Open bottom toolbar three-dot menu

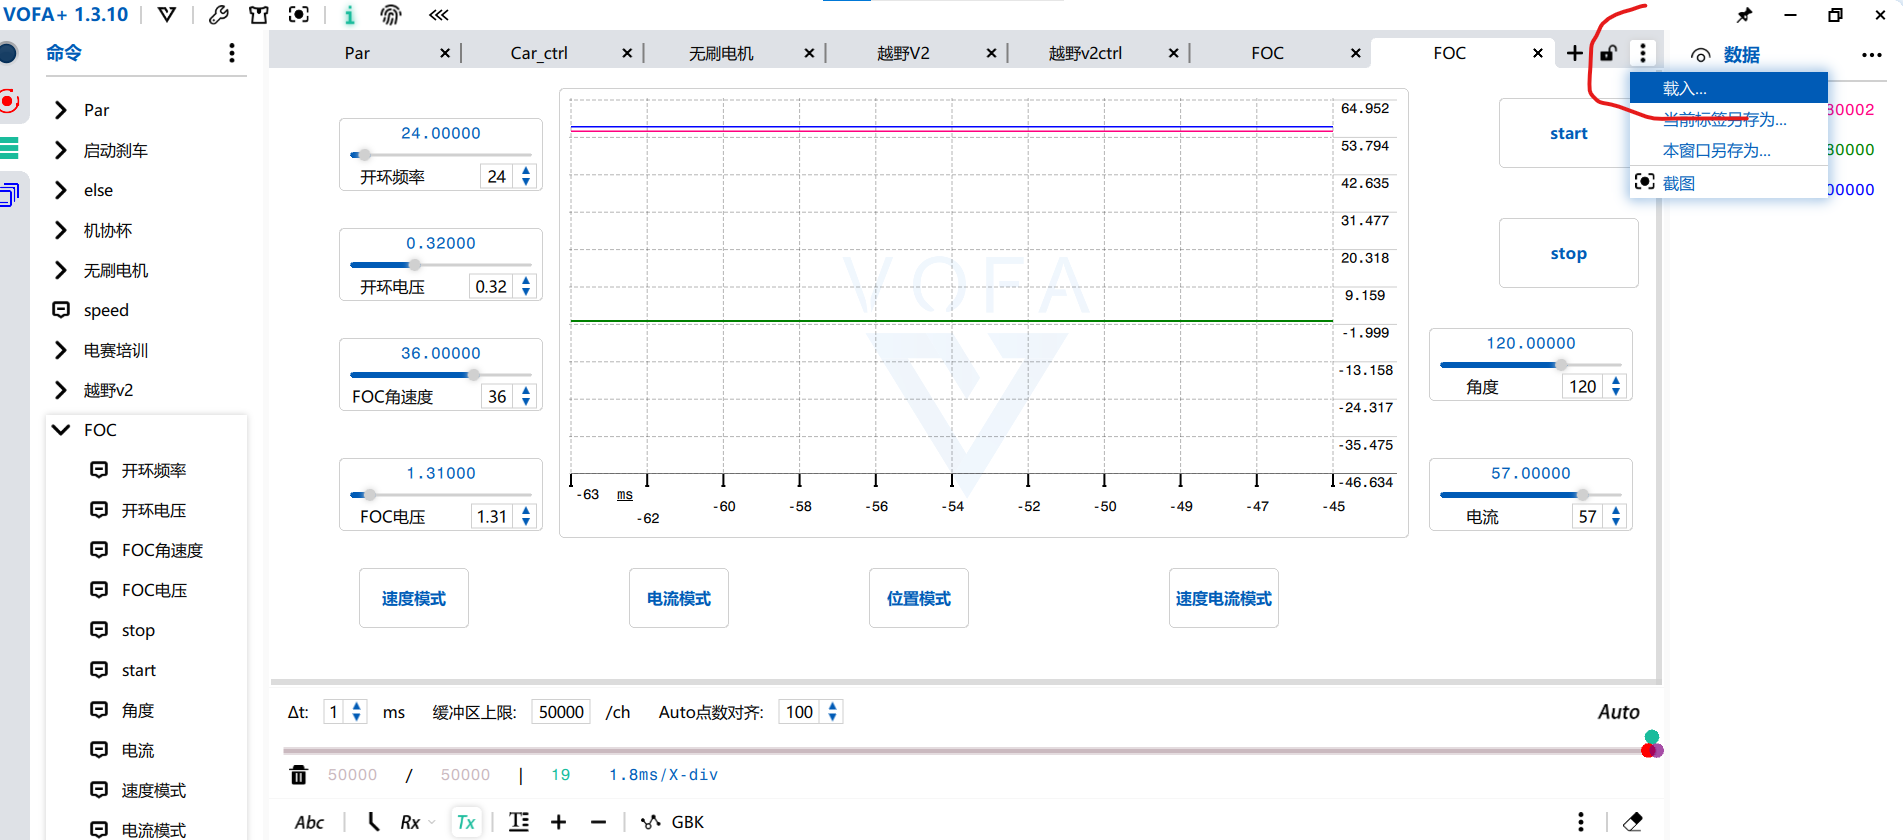(1581, 822)
